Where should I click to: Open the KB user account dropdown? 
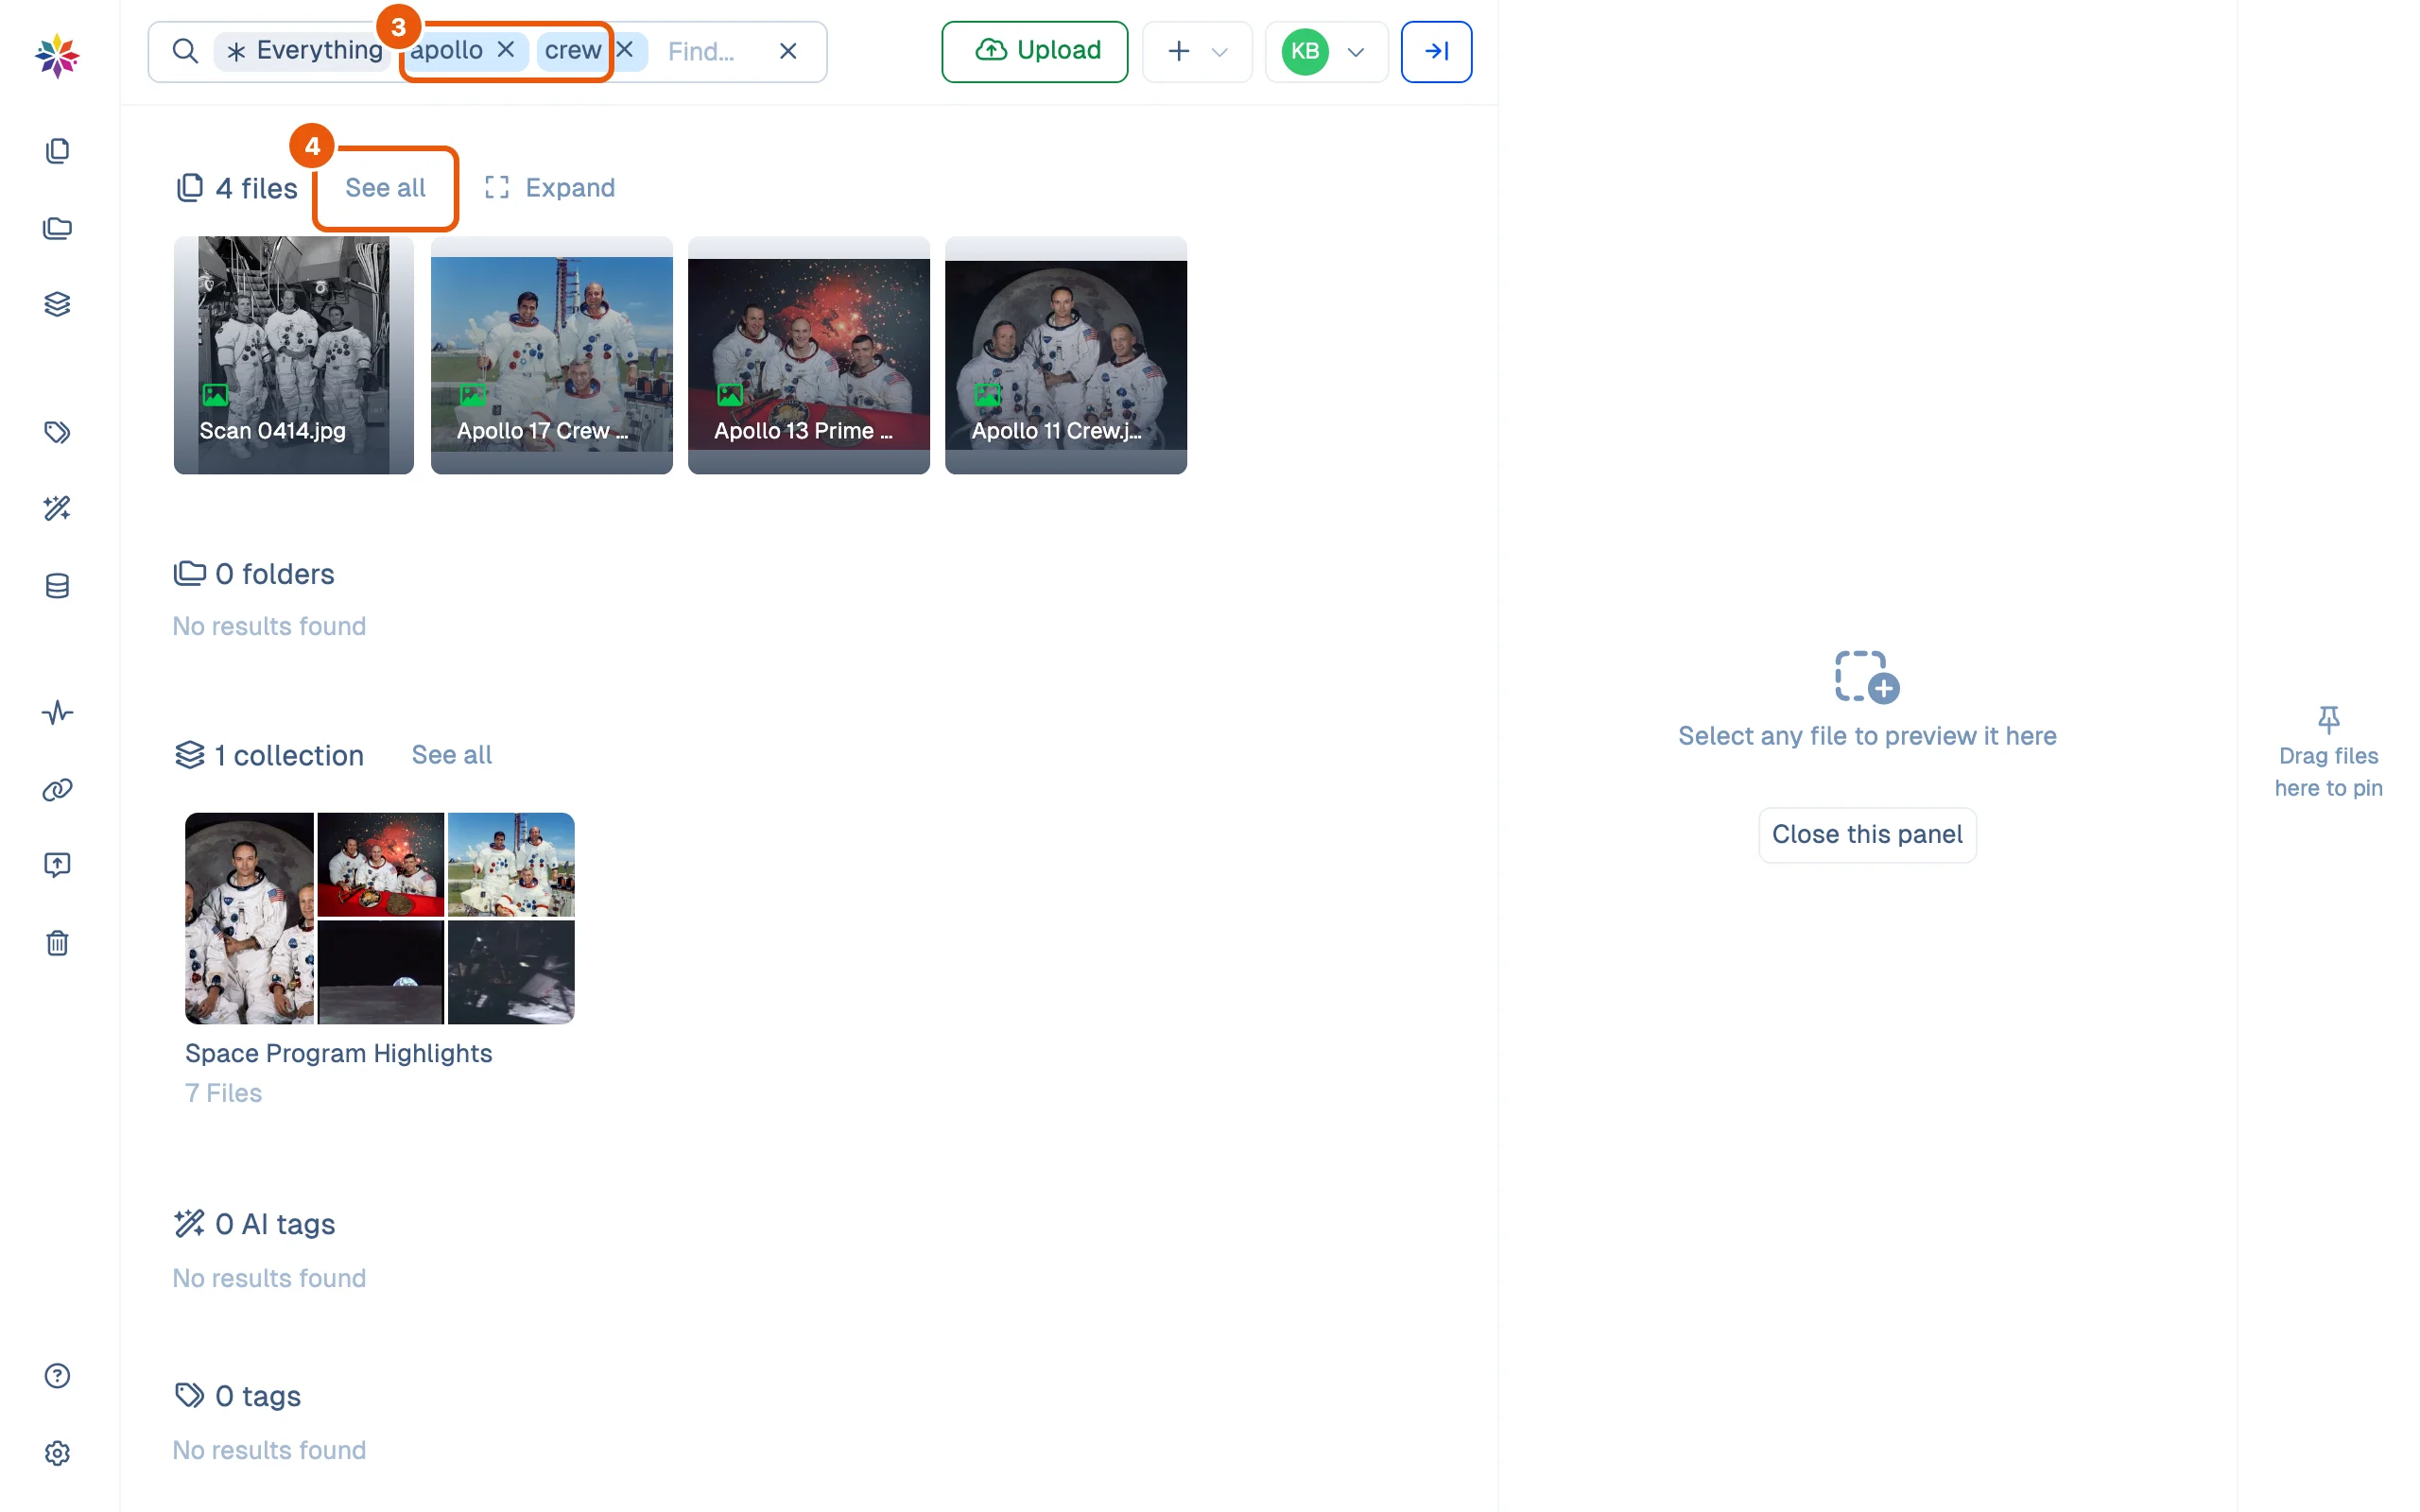(x=1326, y=51)
